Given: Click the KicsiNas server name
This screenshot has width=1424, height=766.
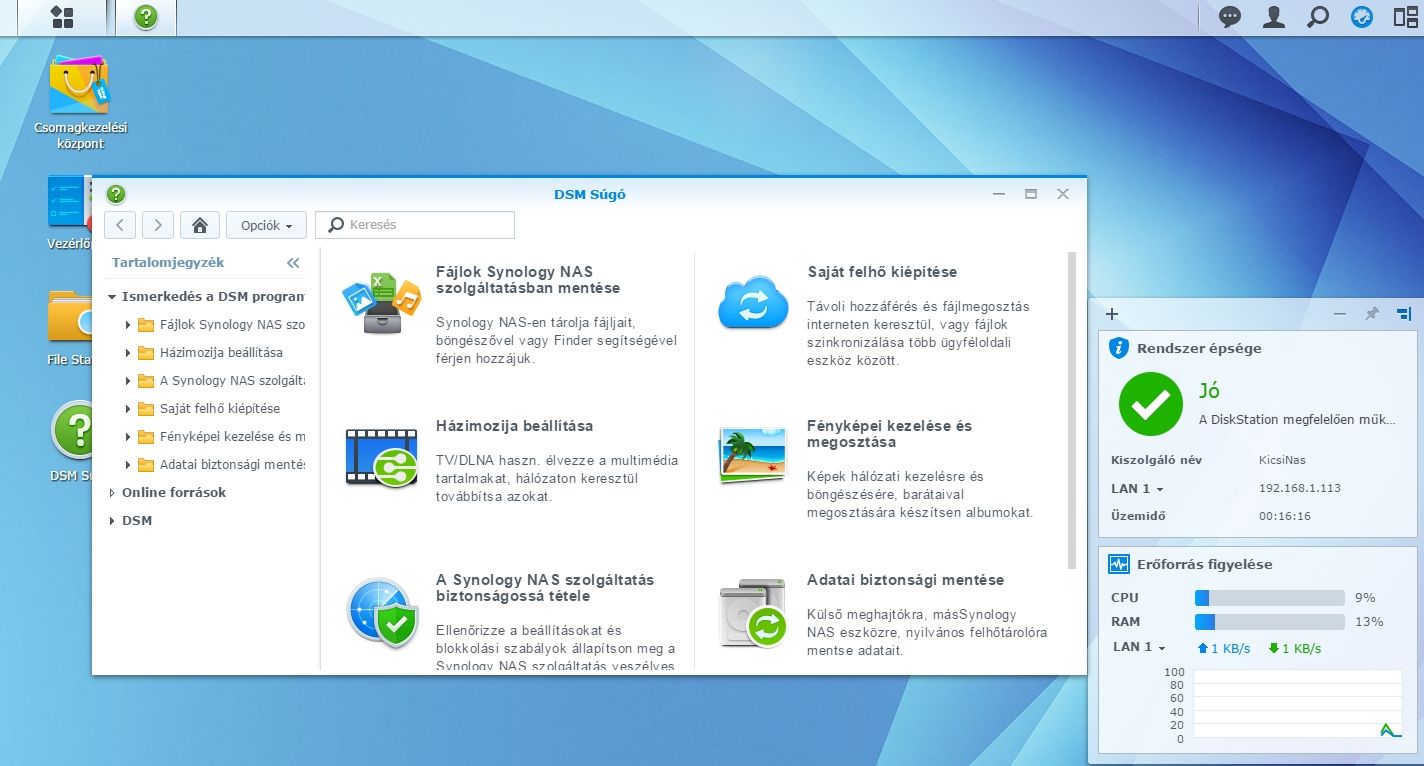Looking at the screenshot, I should [1282, 460].
